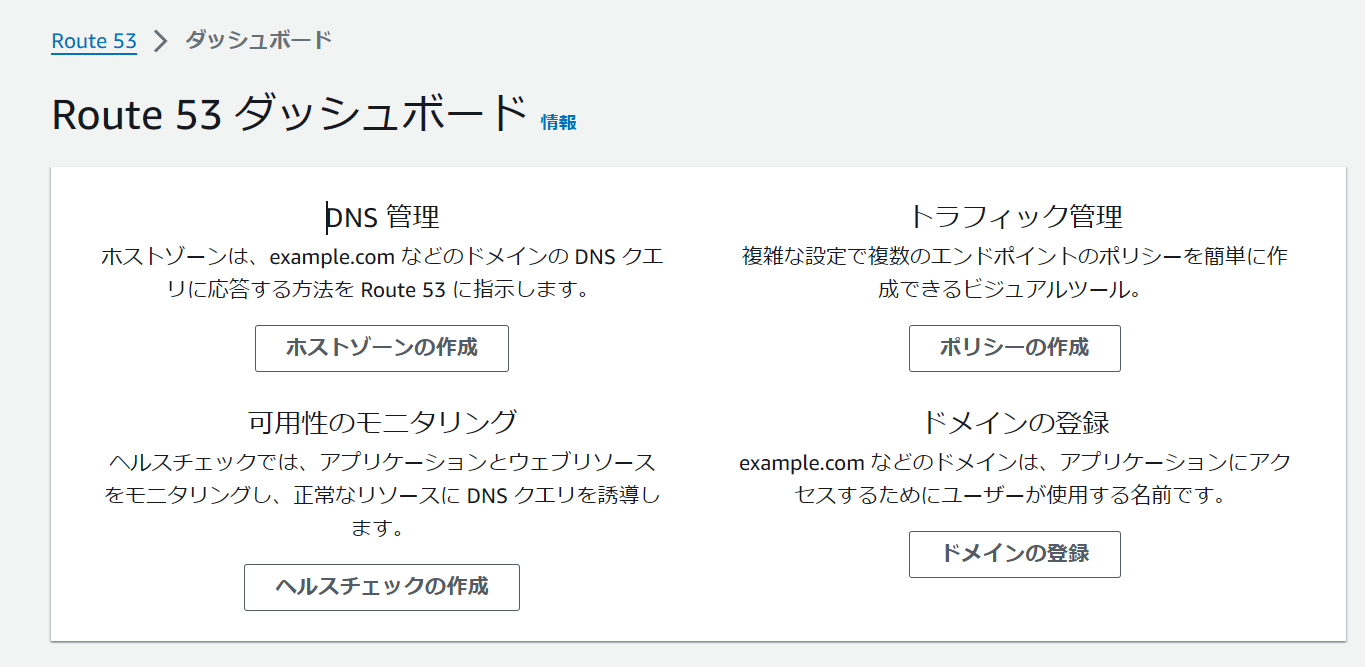Screen dimensions: 1365x667
Task: Click the 複雑な設定で description paragraph
Action: (1015, 274)
